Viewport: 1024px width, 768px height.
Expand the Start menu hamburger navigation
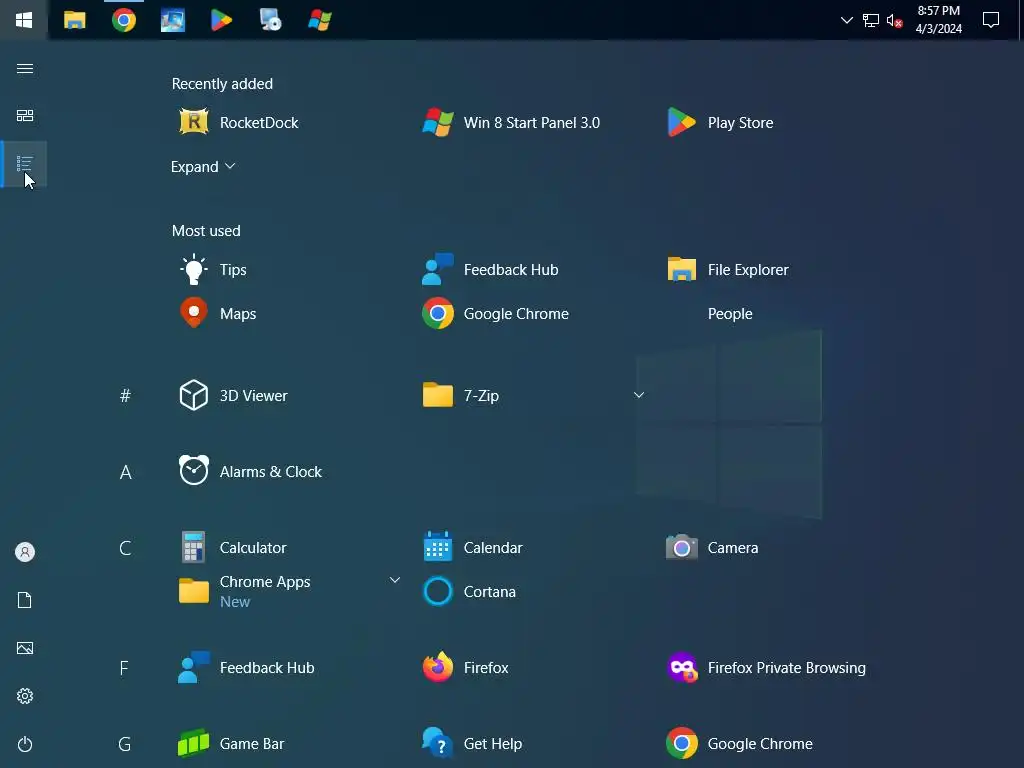(25, 69)
